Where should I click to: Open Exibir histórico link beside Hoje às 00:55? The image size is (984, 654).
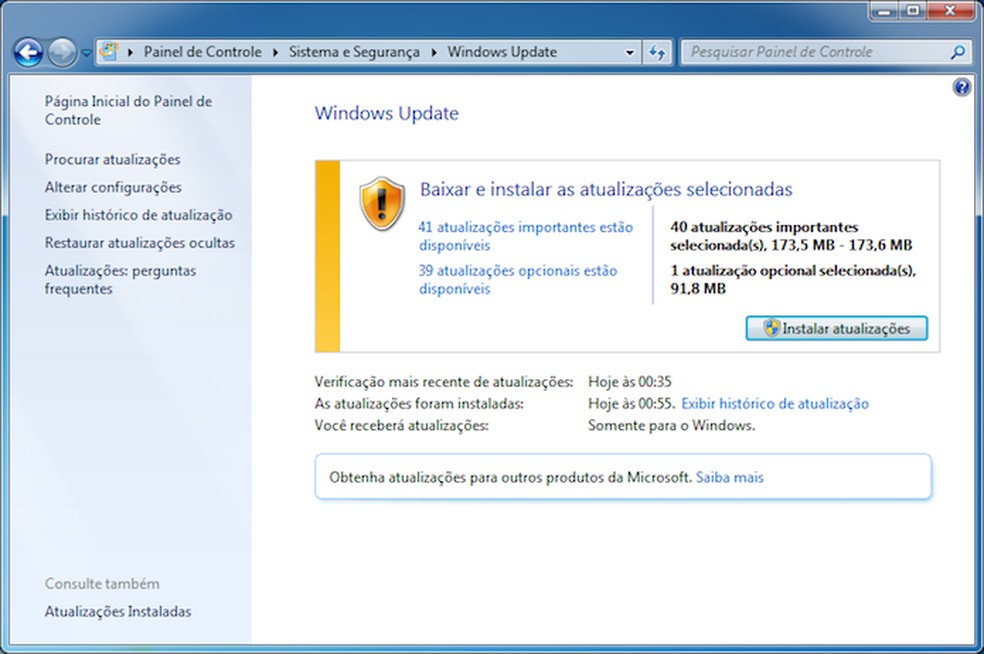coord(775,404)
